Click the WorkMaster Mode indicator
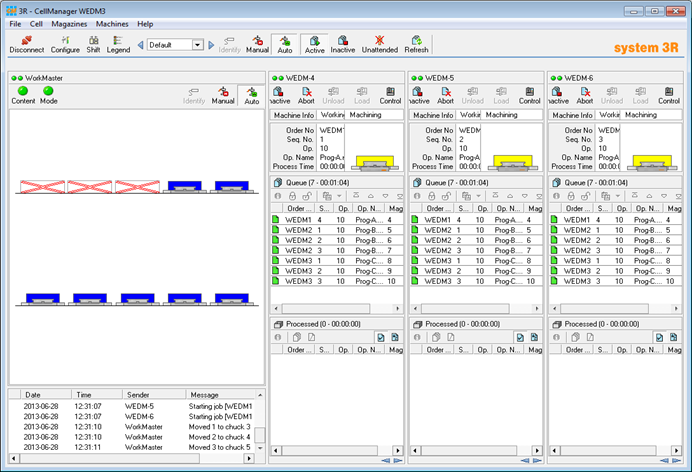The image size is (692, 472). point(49,95)
